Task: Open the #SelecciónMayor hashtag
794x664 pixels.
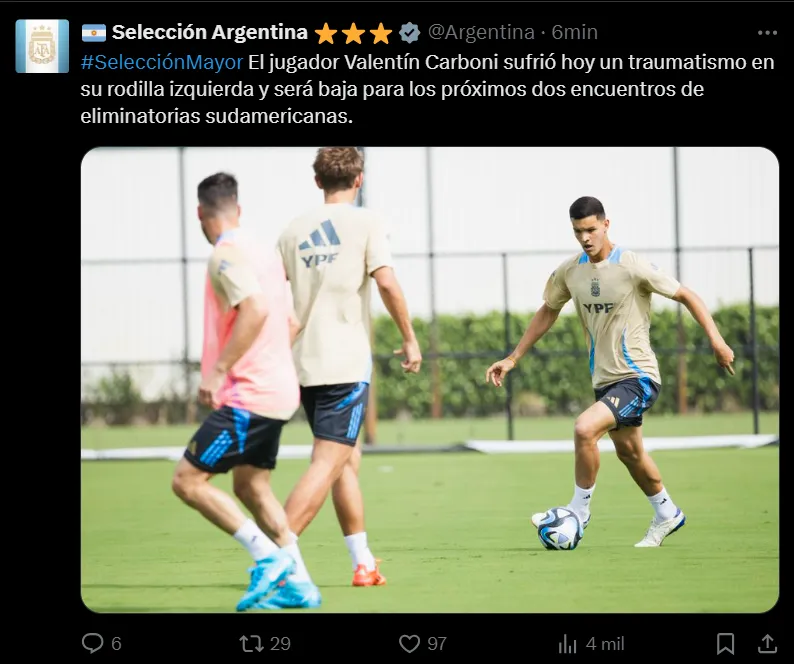Action: pyautogui.click(x=162, y=62)
